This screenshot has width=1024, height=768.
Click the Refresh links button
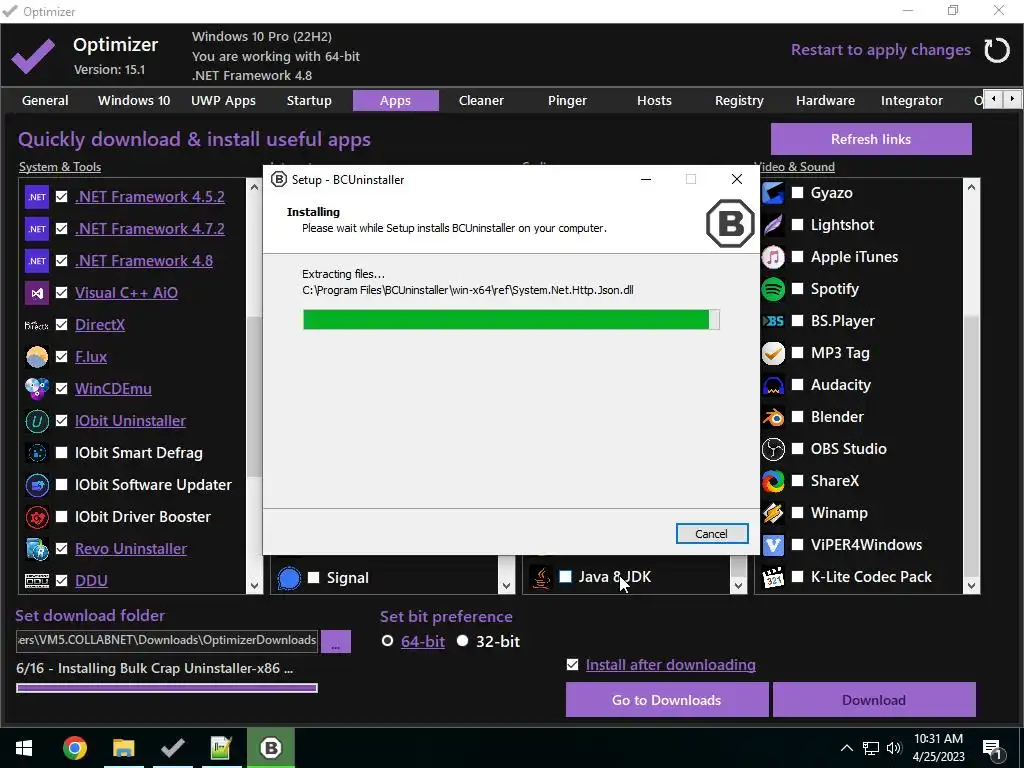[871, 139]
